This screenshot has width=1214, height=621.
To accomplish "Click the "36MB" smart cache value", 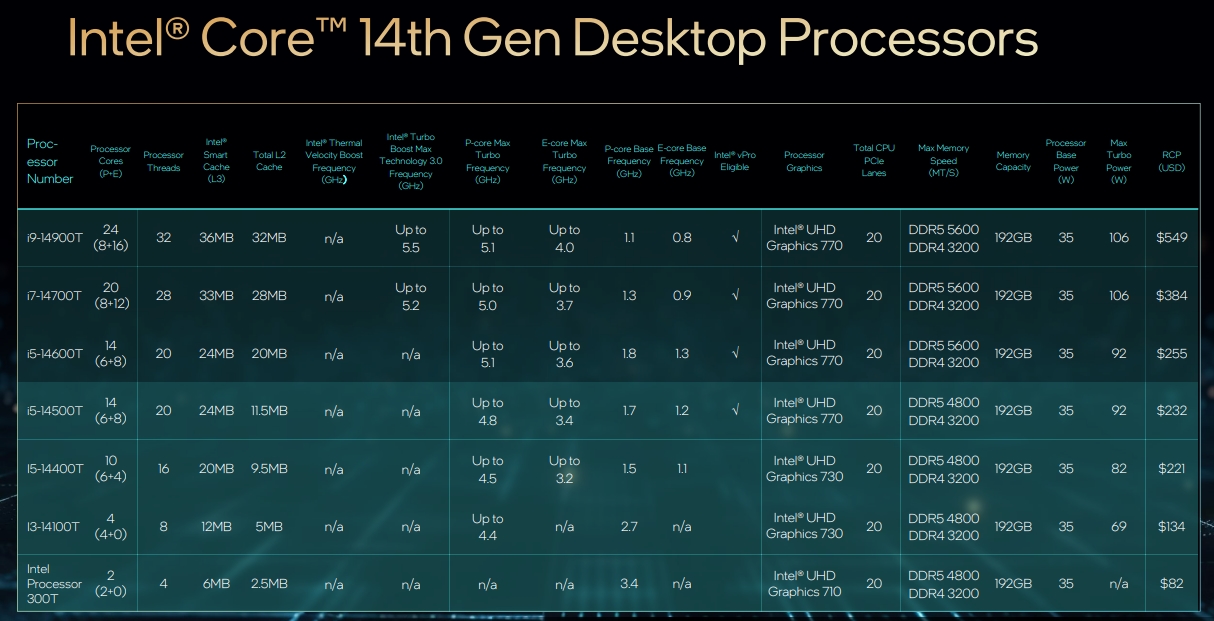I will (x=216, y=238).
